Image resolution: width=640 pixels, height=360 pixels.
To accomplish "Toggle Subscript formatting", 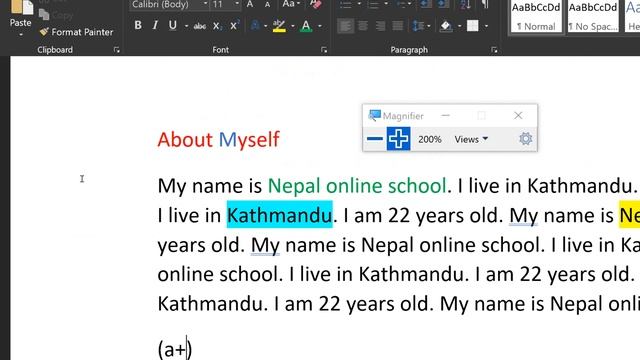I will [x=217, y=26].
